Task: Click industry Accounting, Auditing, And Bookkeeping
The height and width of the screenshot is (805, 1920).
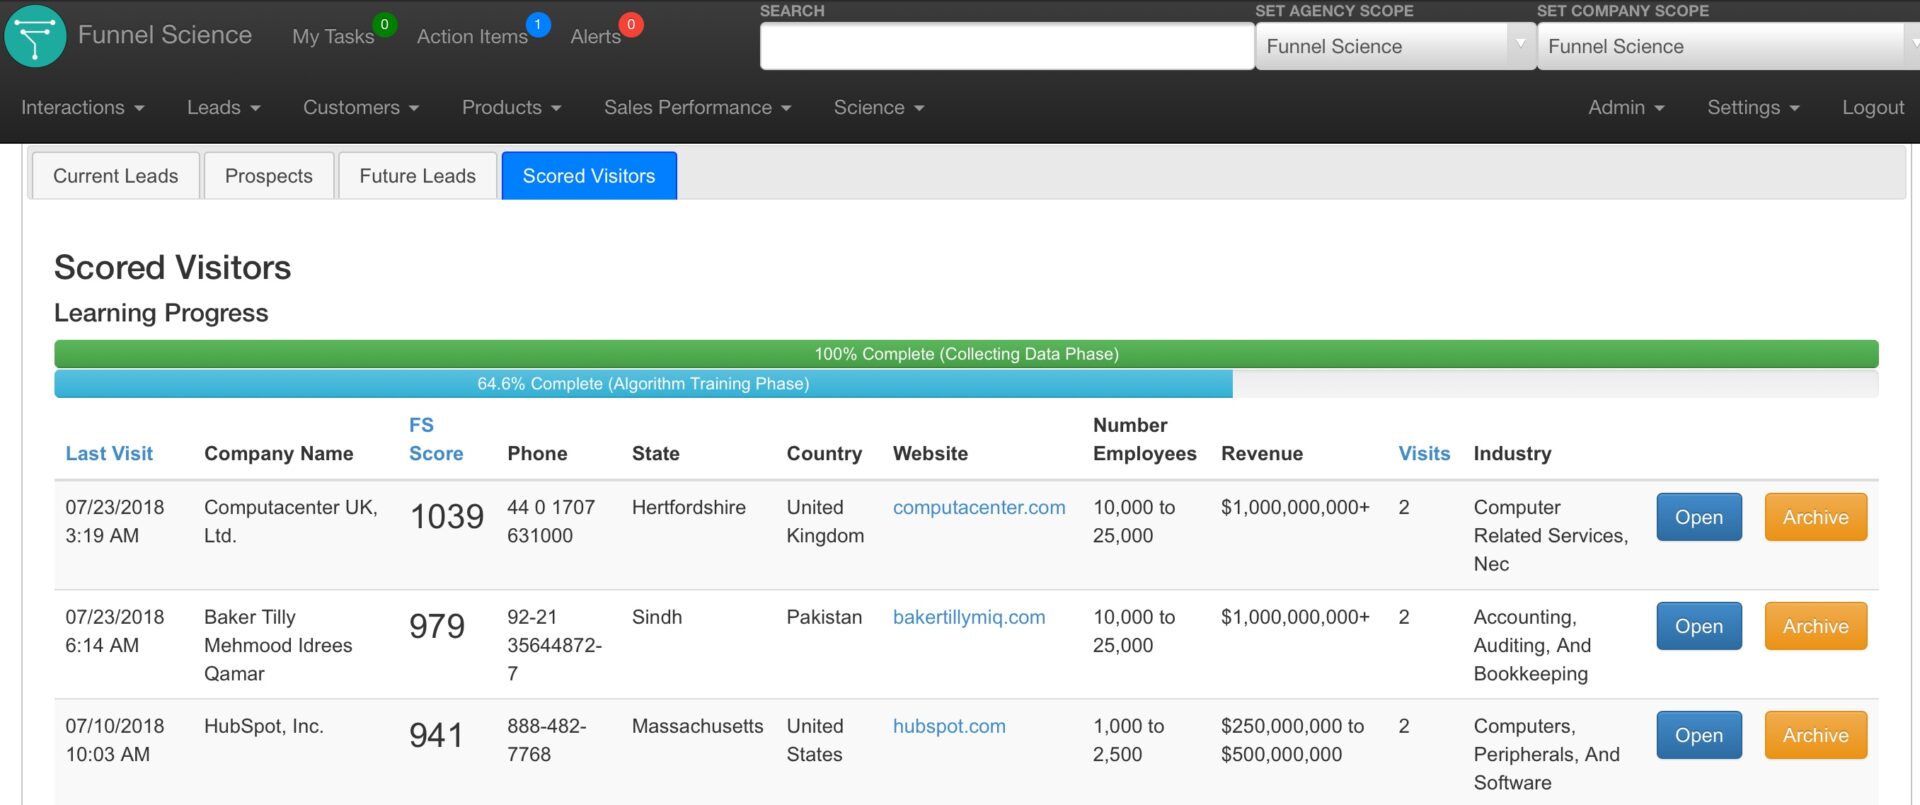Action: click(x=1533, y=646)
